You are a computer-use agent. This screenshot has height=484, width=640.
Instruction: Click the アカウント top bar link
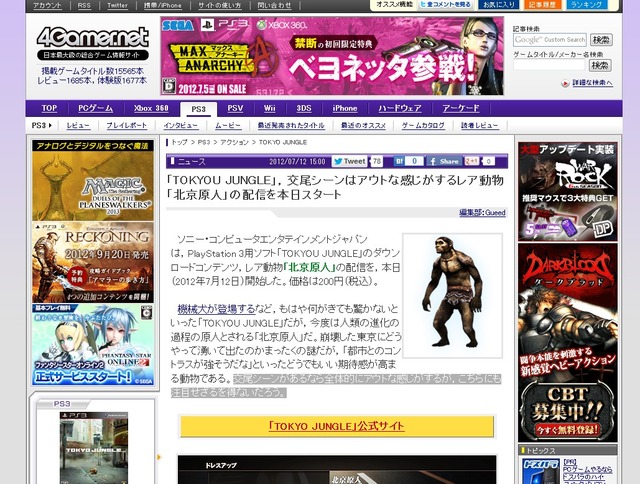pyautogui.click(x=47, y=5)
